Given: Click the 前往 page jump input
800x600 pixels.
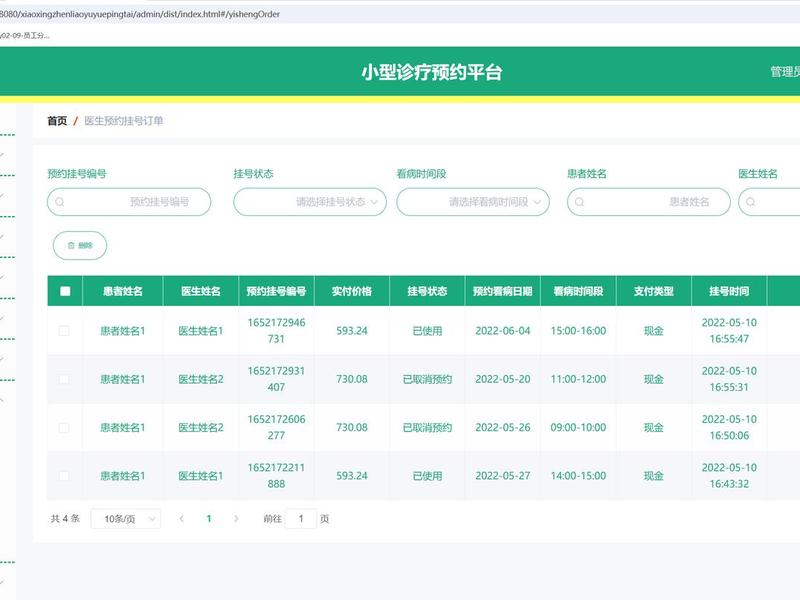Looking at the screenshot, I should 301,519.
